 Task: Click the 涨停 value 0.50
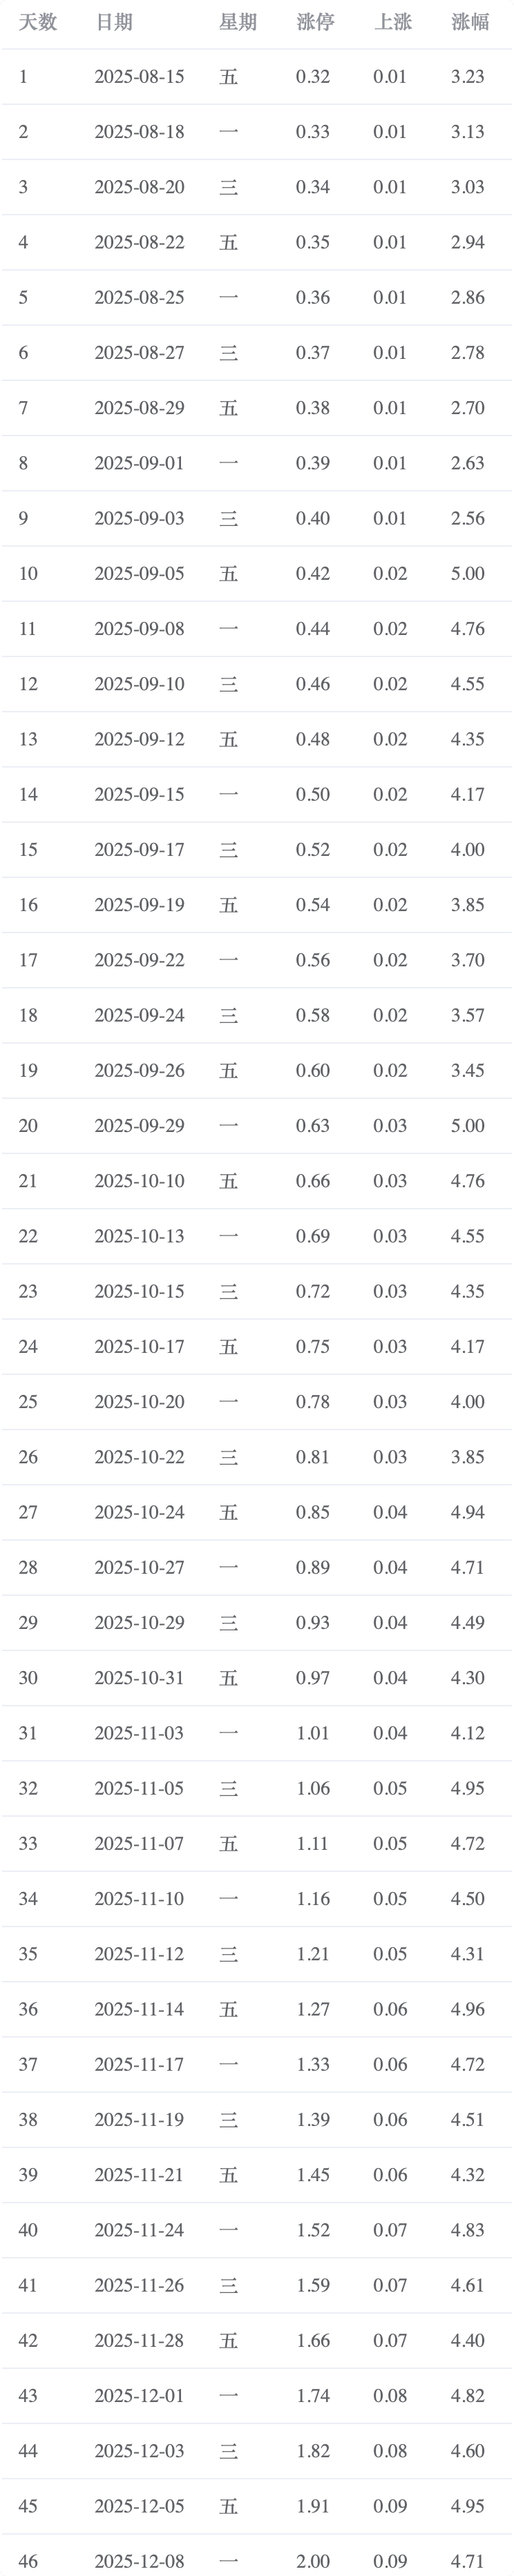click(x=313, y=795)
